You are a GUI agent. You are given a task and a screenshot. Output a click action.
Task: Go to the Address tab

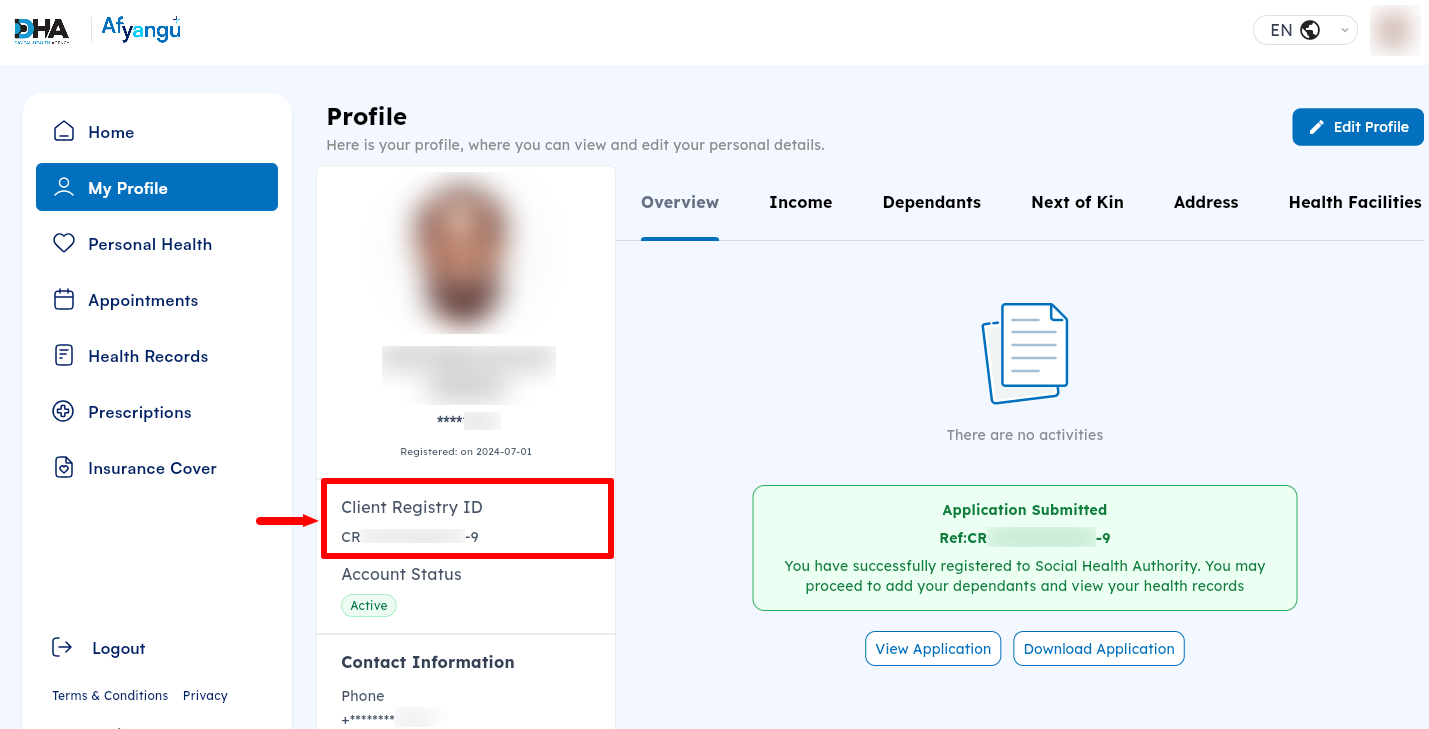coord(1206,202)
